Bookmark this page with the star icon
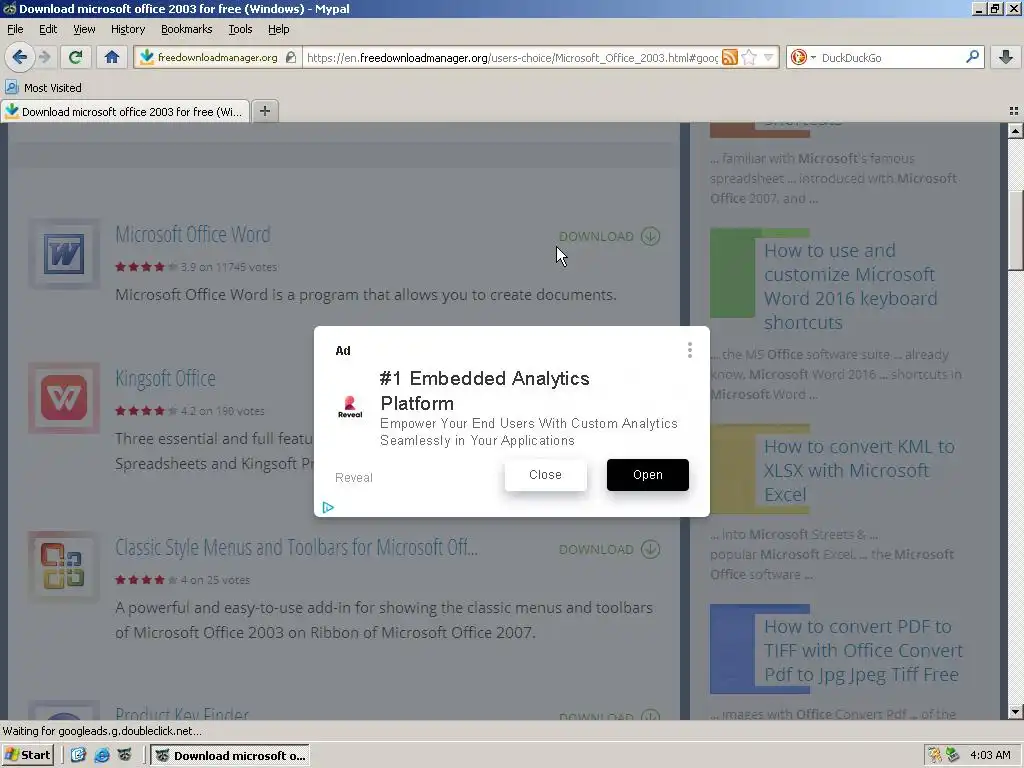1024x768 pixels. (x=749, y=57)
